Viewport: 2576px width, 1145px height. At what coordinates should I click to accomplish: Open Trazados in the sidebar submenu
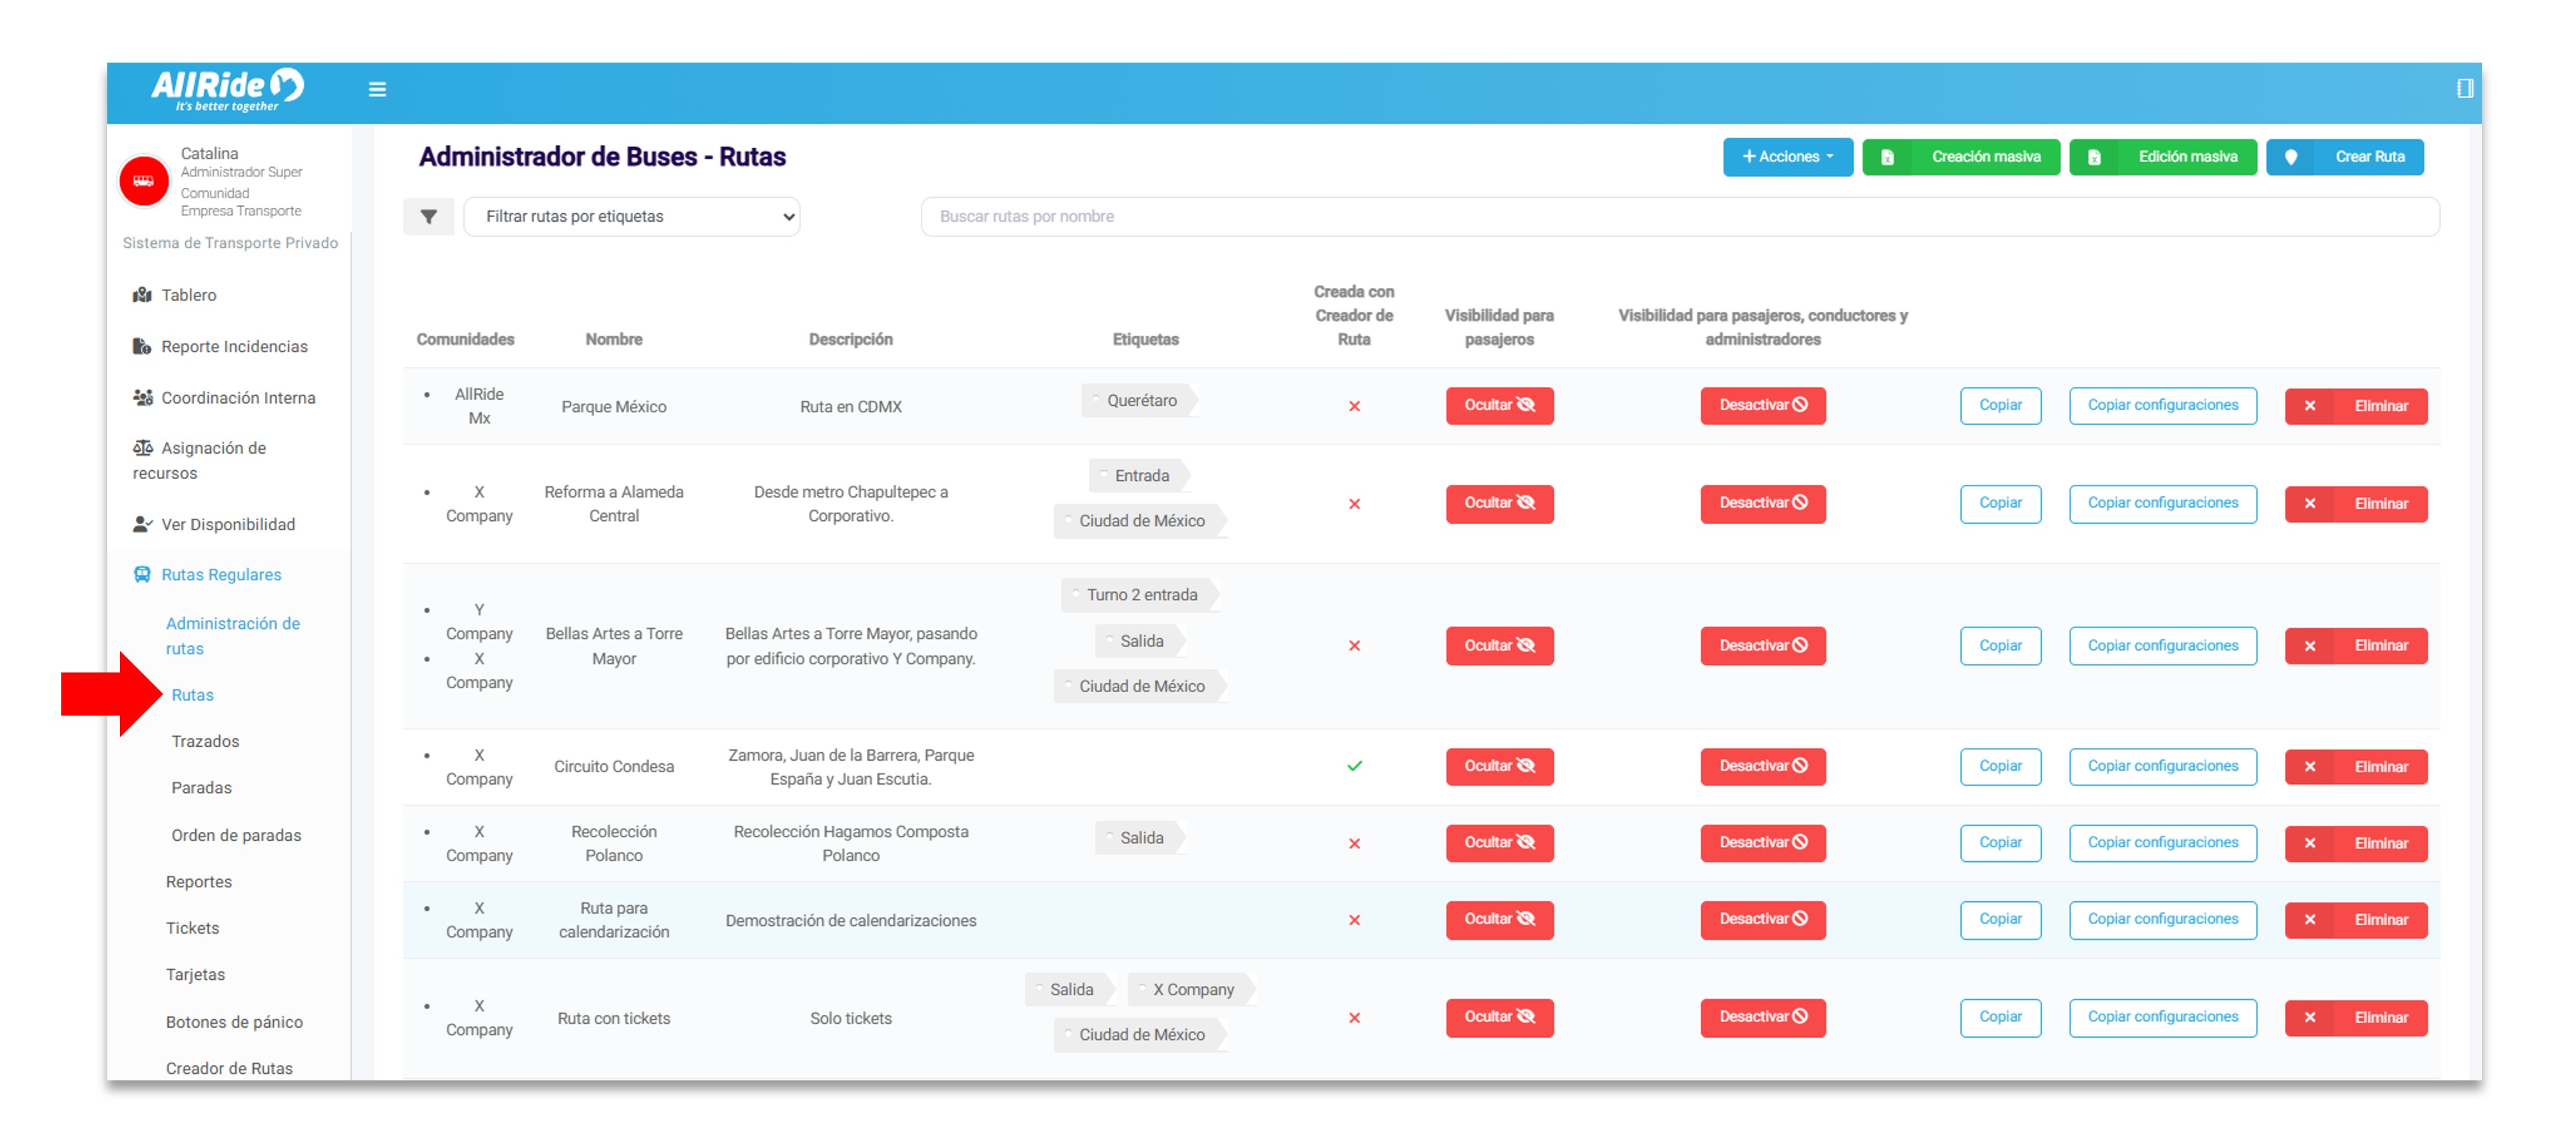[205, 741]
